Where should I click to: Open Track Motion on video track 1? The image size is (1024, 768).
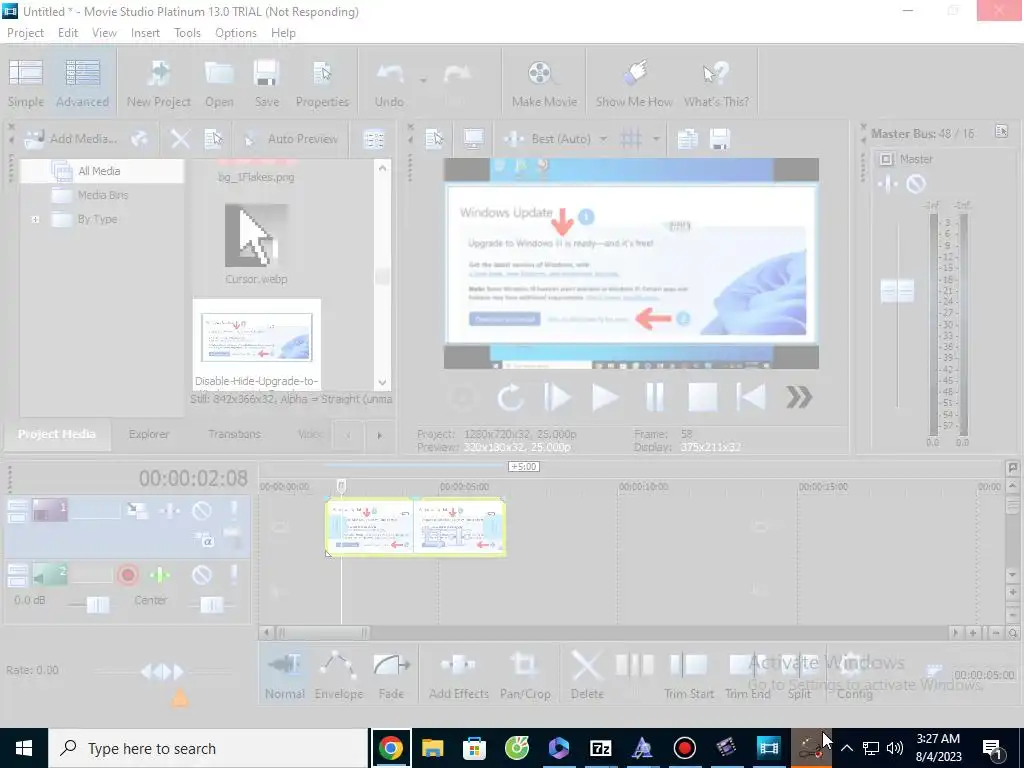(137, 510)
